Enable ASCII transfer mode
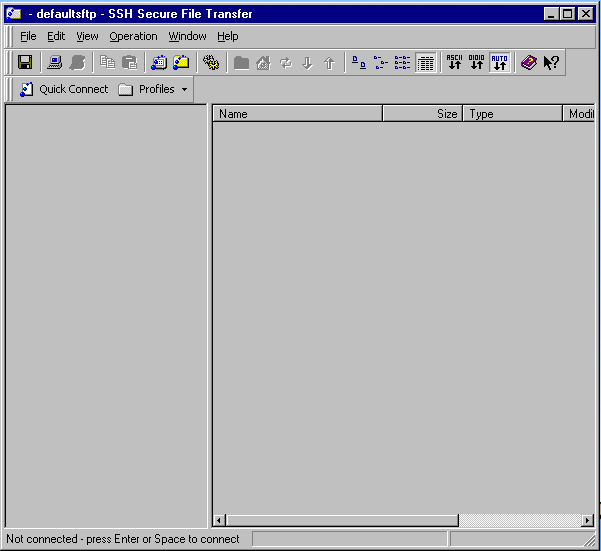601x551 pixels. [x=454, y=62]
